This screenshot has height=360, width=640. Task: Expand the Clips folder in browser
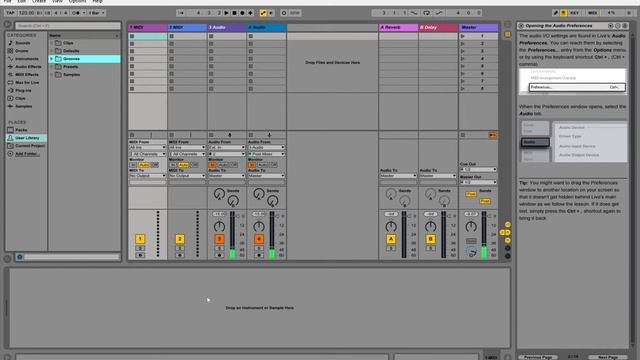tap(52, 43)
